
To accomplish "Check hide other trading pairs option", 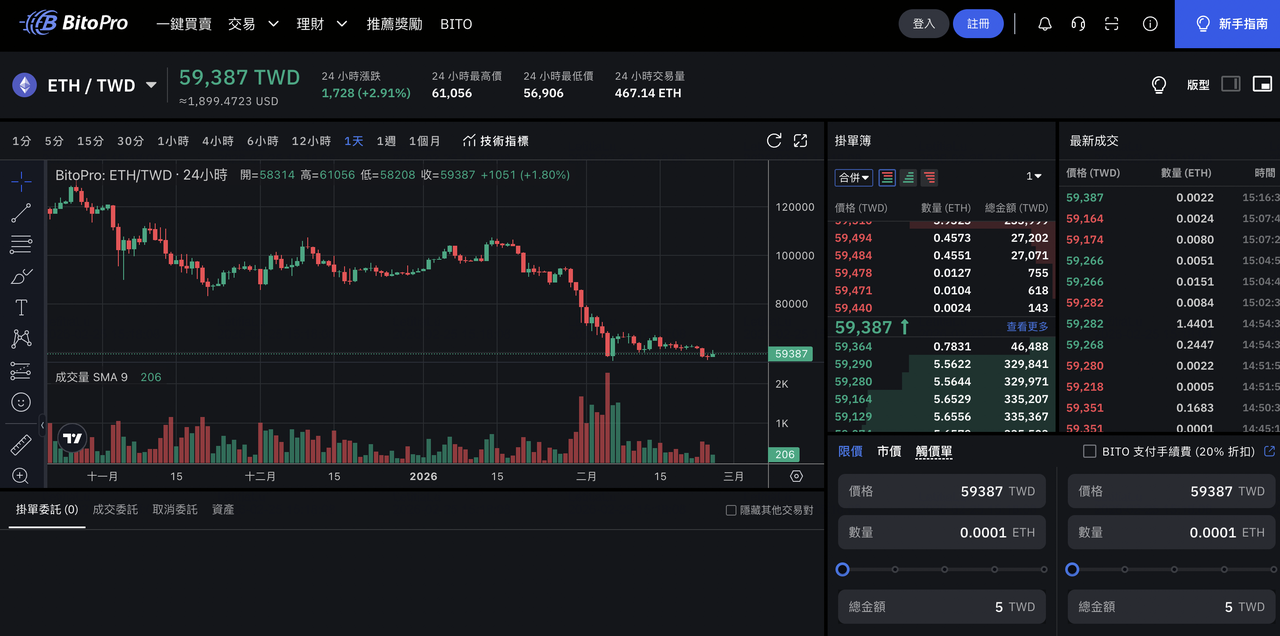I will pos(731,510).
